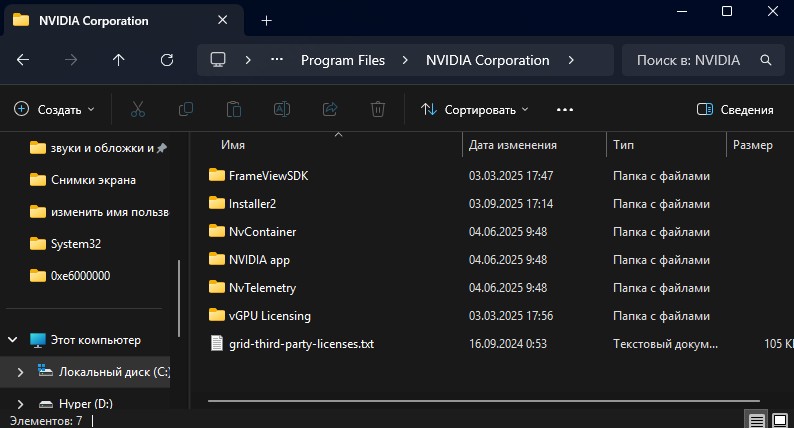Click the Cut scissors icon
Image resolution: width=794 pixels, height=428 pixels.
click(138, 109)
